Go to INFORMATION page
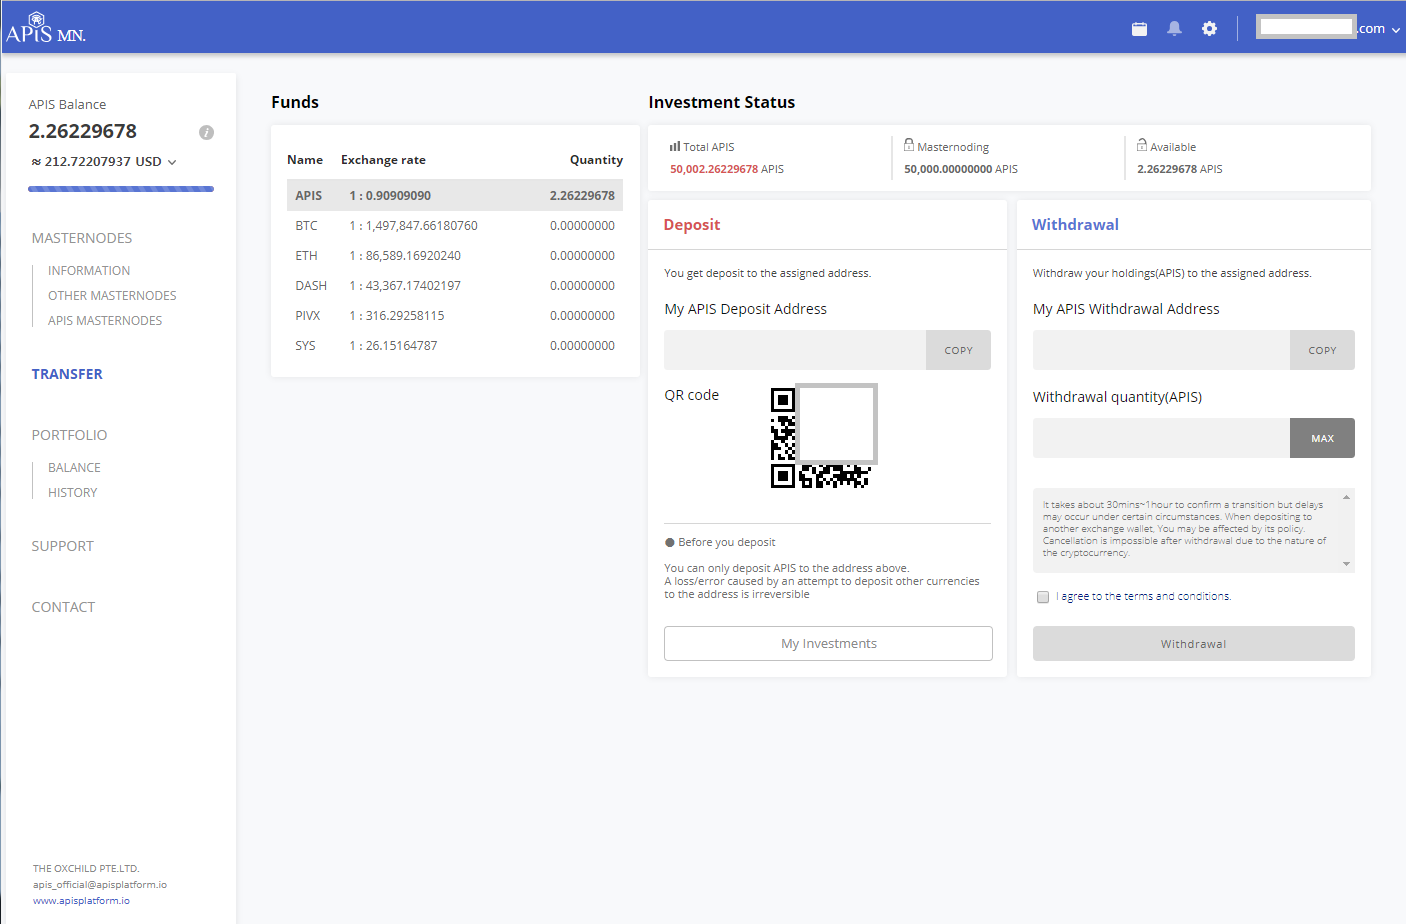The image size is (1406, 924). click(x=89, y=271)
